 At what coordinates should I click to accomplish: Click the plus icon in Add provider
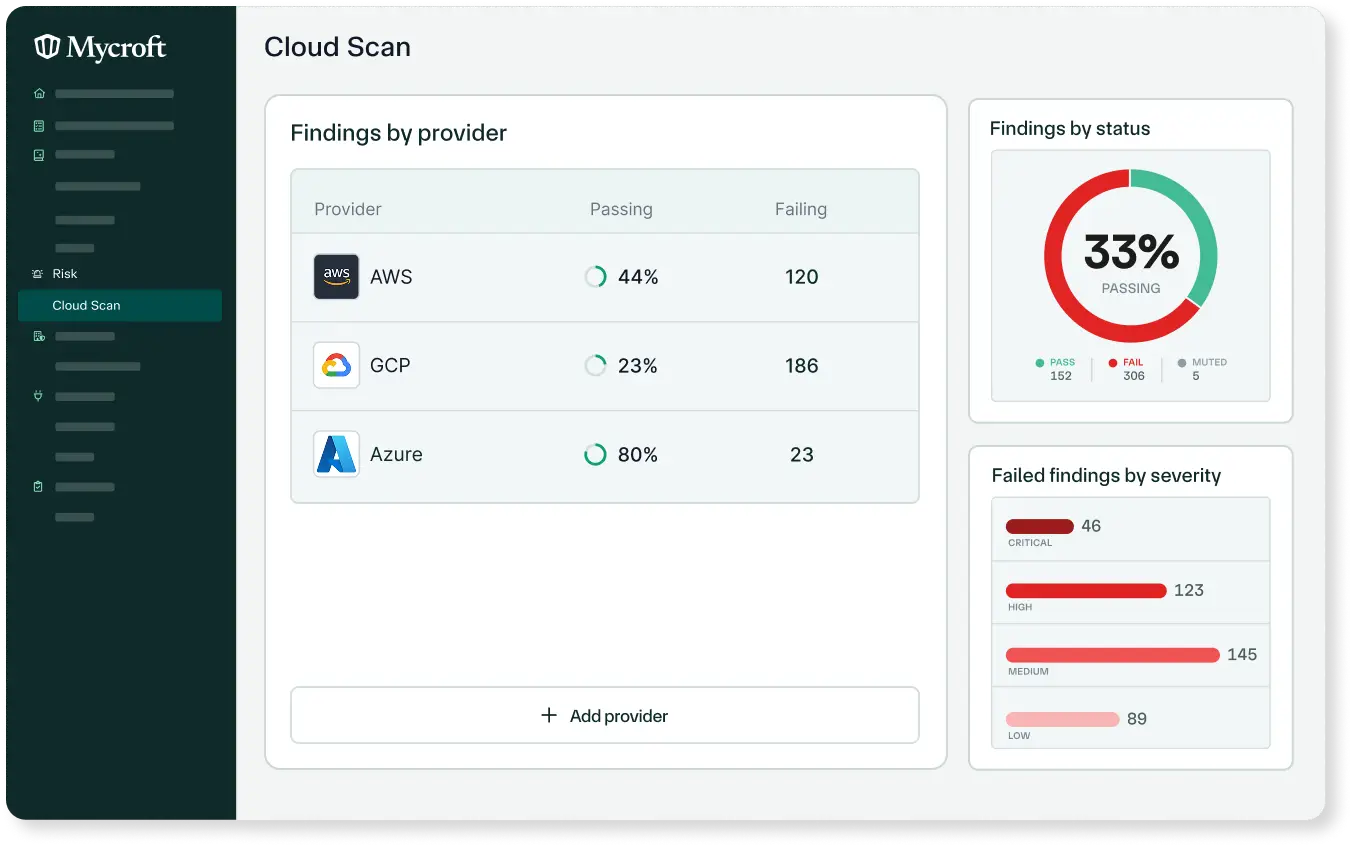pos(548,715)
